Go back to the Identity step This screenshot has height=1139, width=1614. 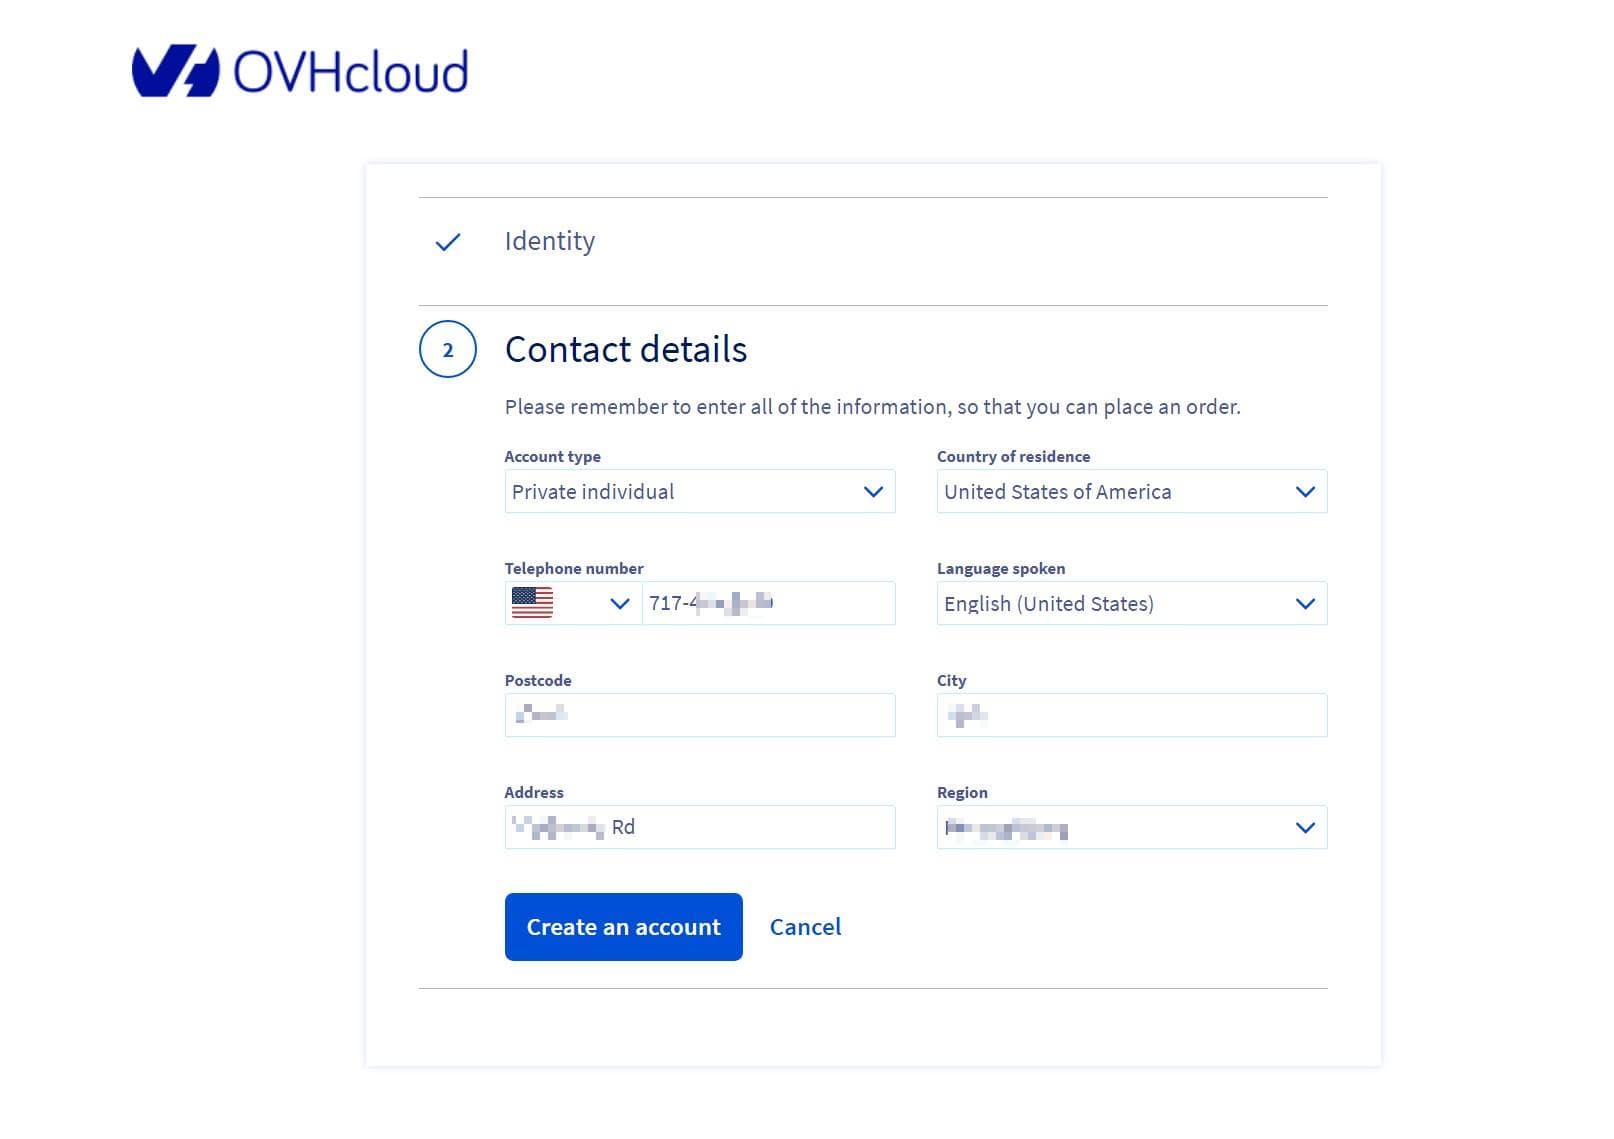click(549, 242)
